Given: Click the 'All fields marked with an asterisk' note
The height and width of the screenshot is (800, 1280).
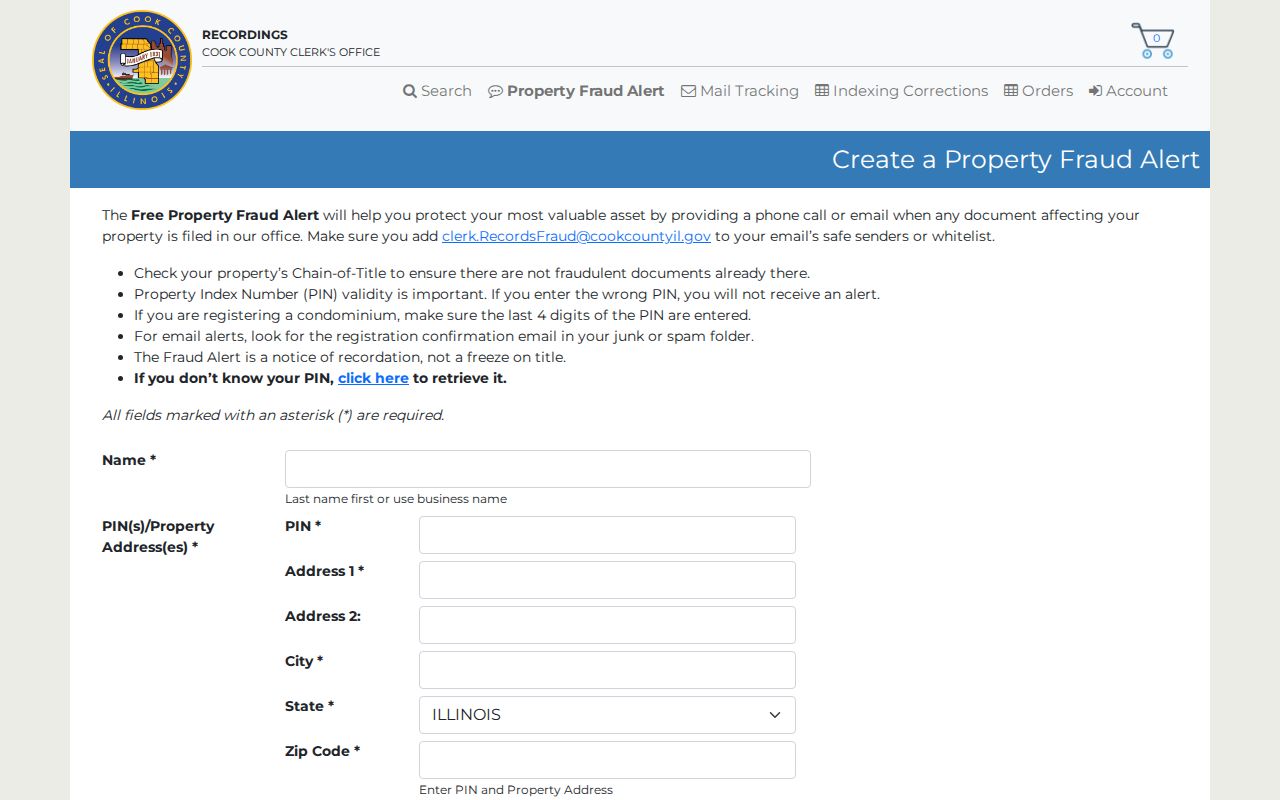Looking at the screenshot, I should (273, 415).
